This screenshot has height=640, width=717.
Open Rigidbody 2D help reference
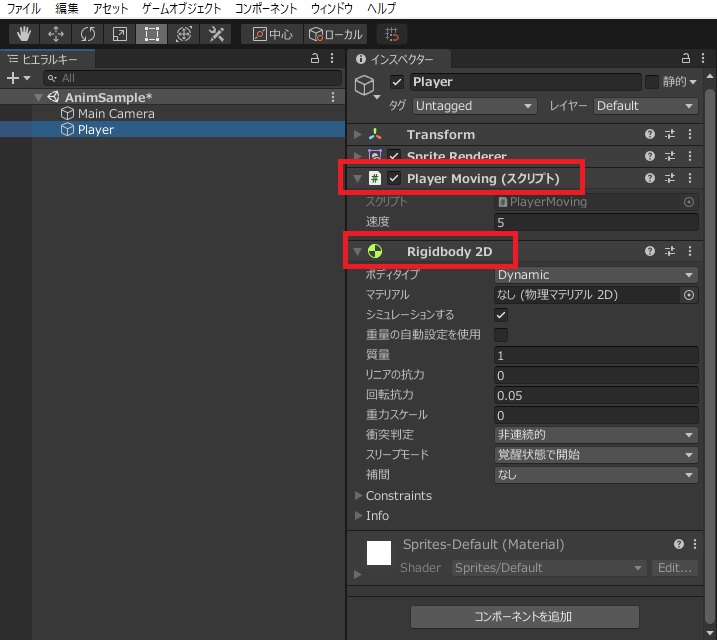tap(650, 251)
